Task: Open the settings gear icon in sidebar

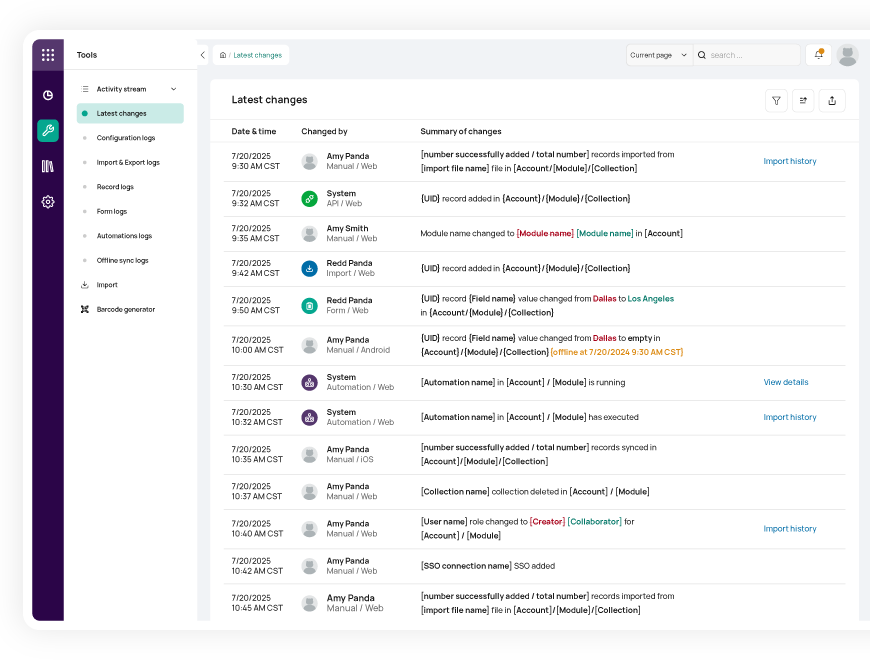Action: click(48, 202)
